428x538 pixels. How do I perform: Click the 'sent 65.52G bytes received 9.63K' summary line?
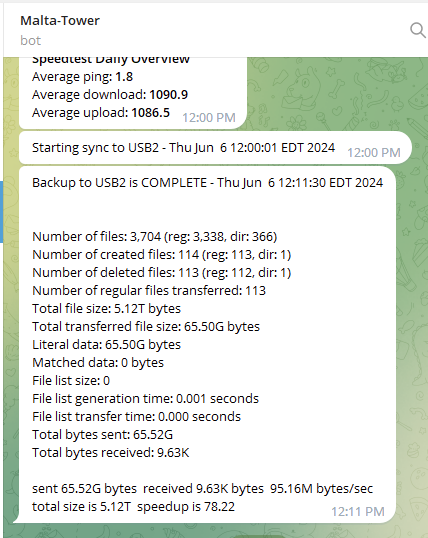click(203, 489)
